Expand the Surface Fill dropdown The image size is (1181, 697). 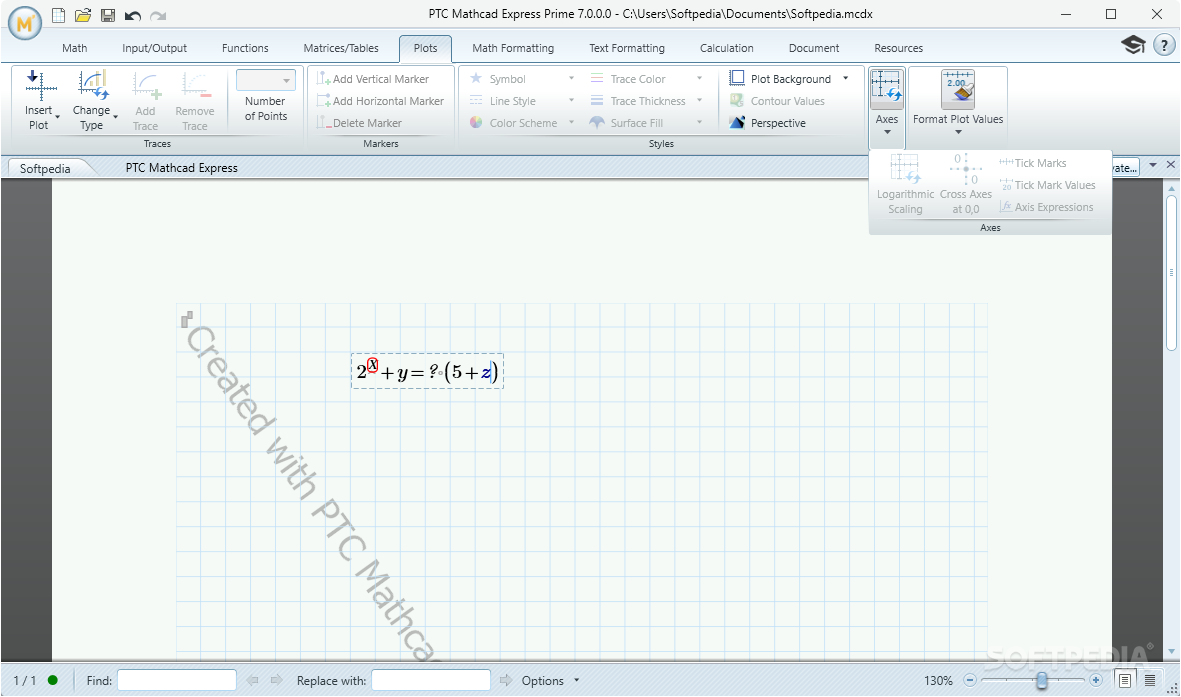(x=700, y=122)
